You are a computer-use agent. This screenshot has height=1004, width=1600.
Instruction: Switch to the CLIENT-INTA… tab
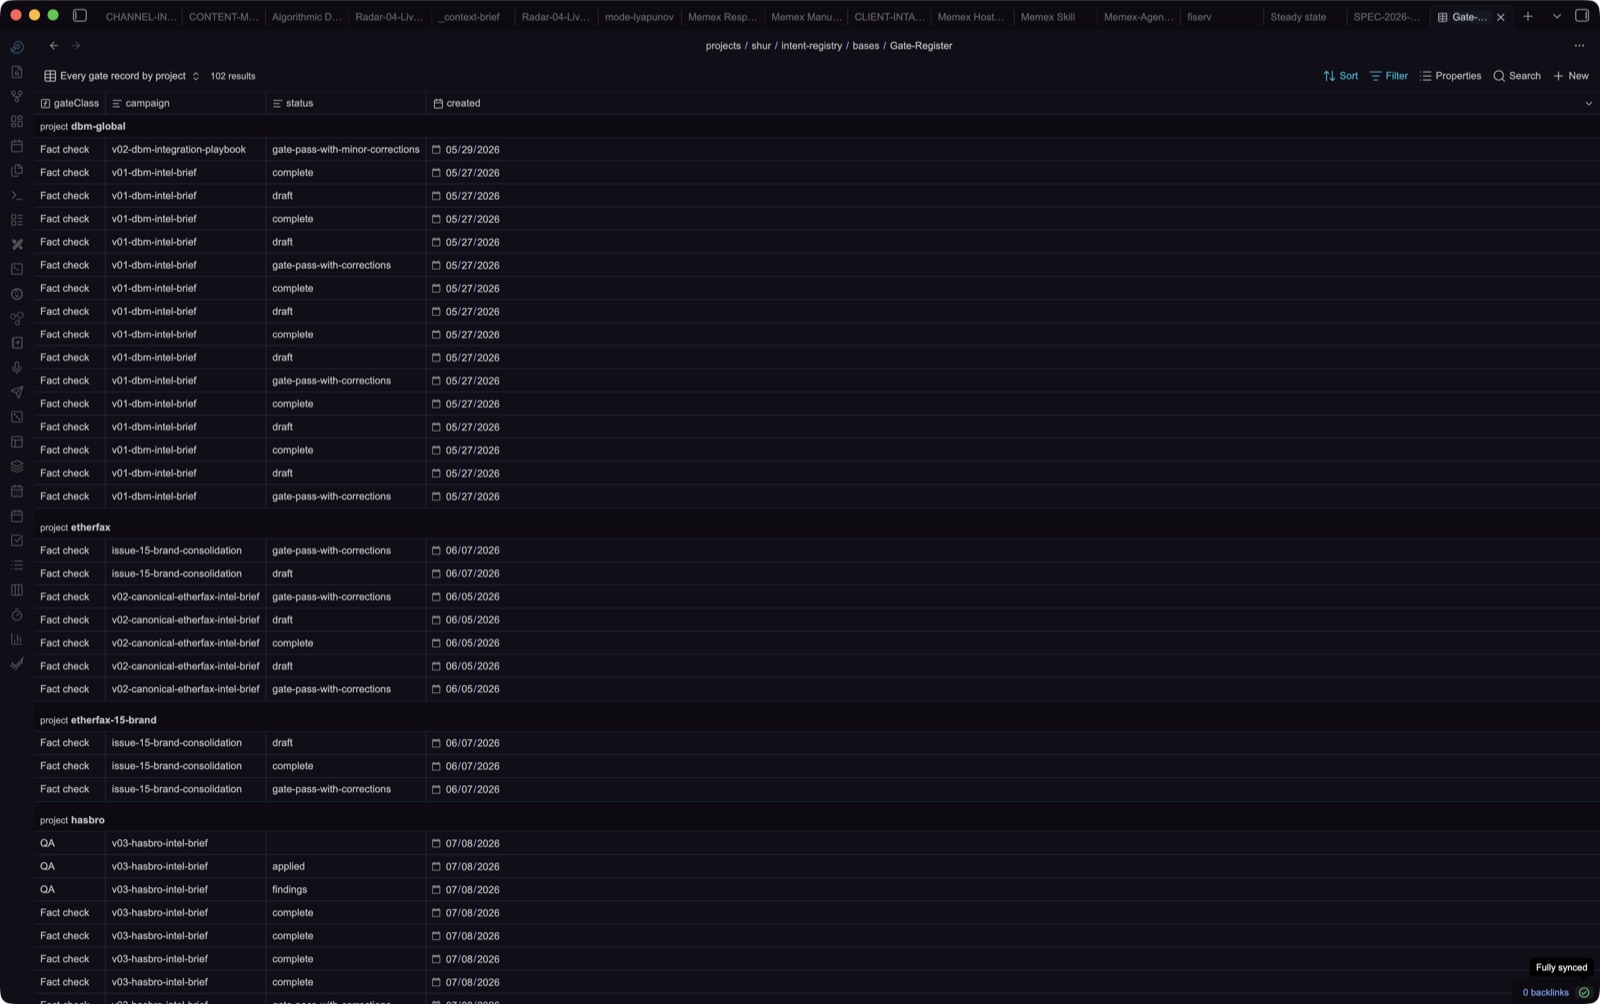click(x=889, y=17)
